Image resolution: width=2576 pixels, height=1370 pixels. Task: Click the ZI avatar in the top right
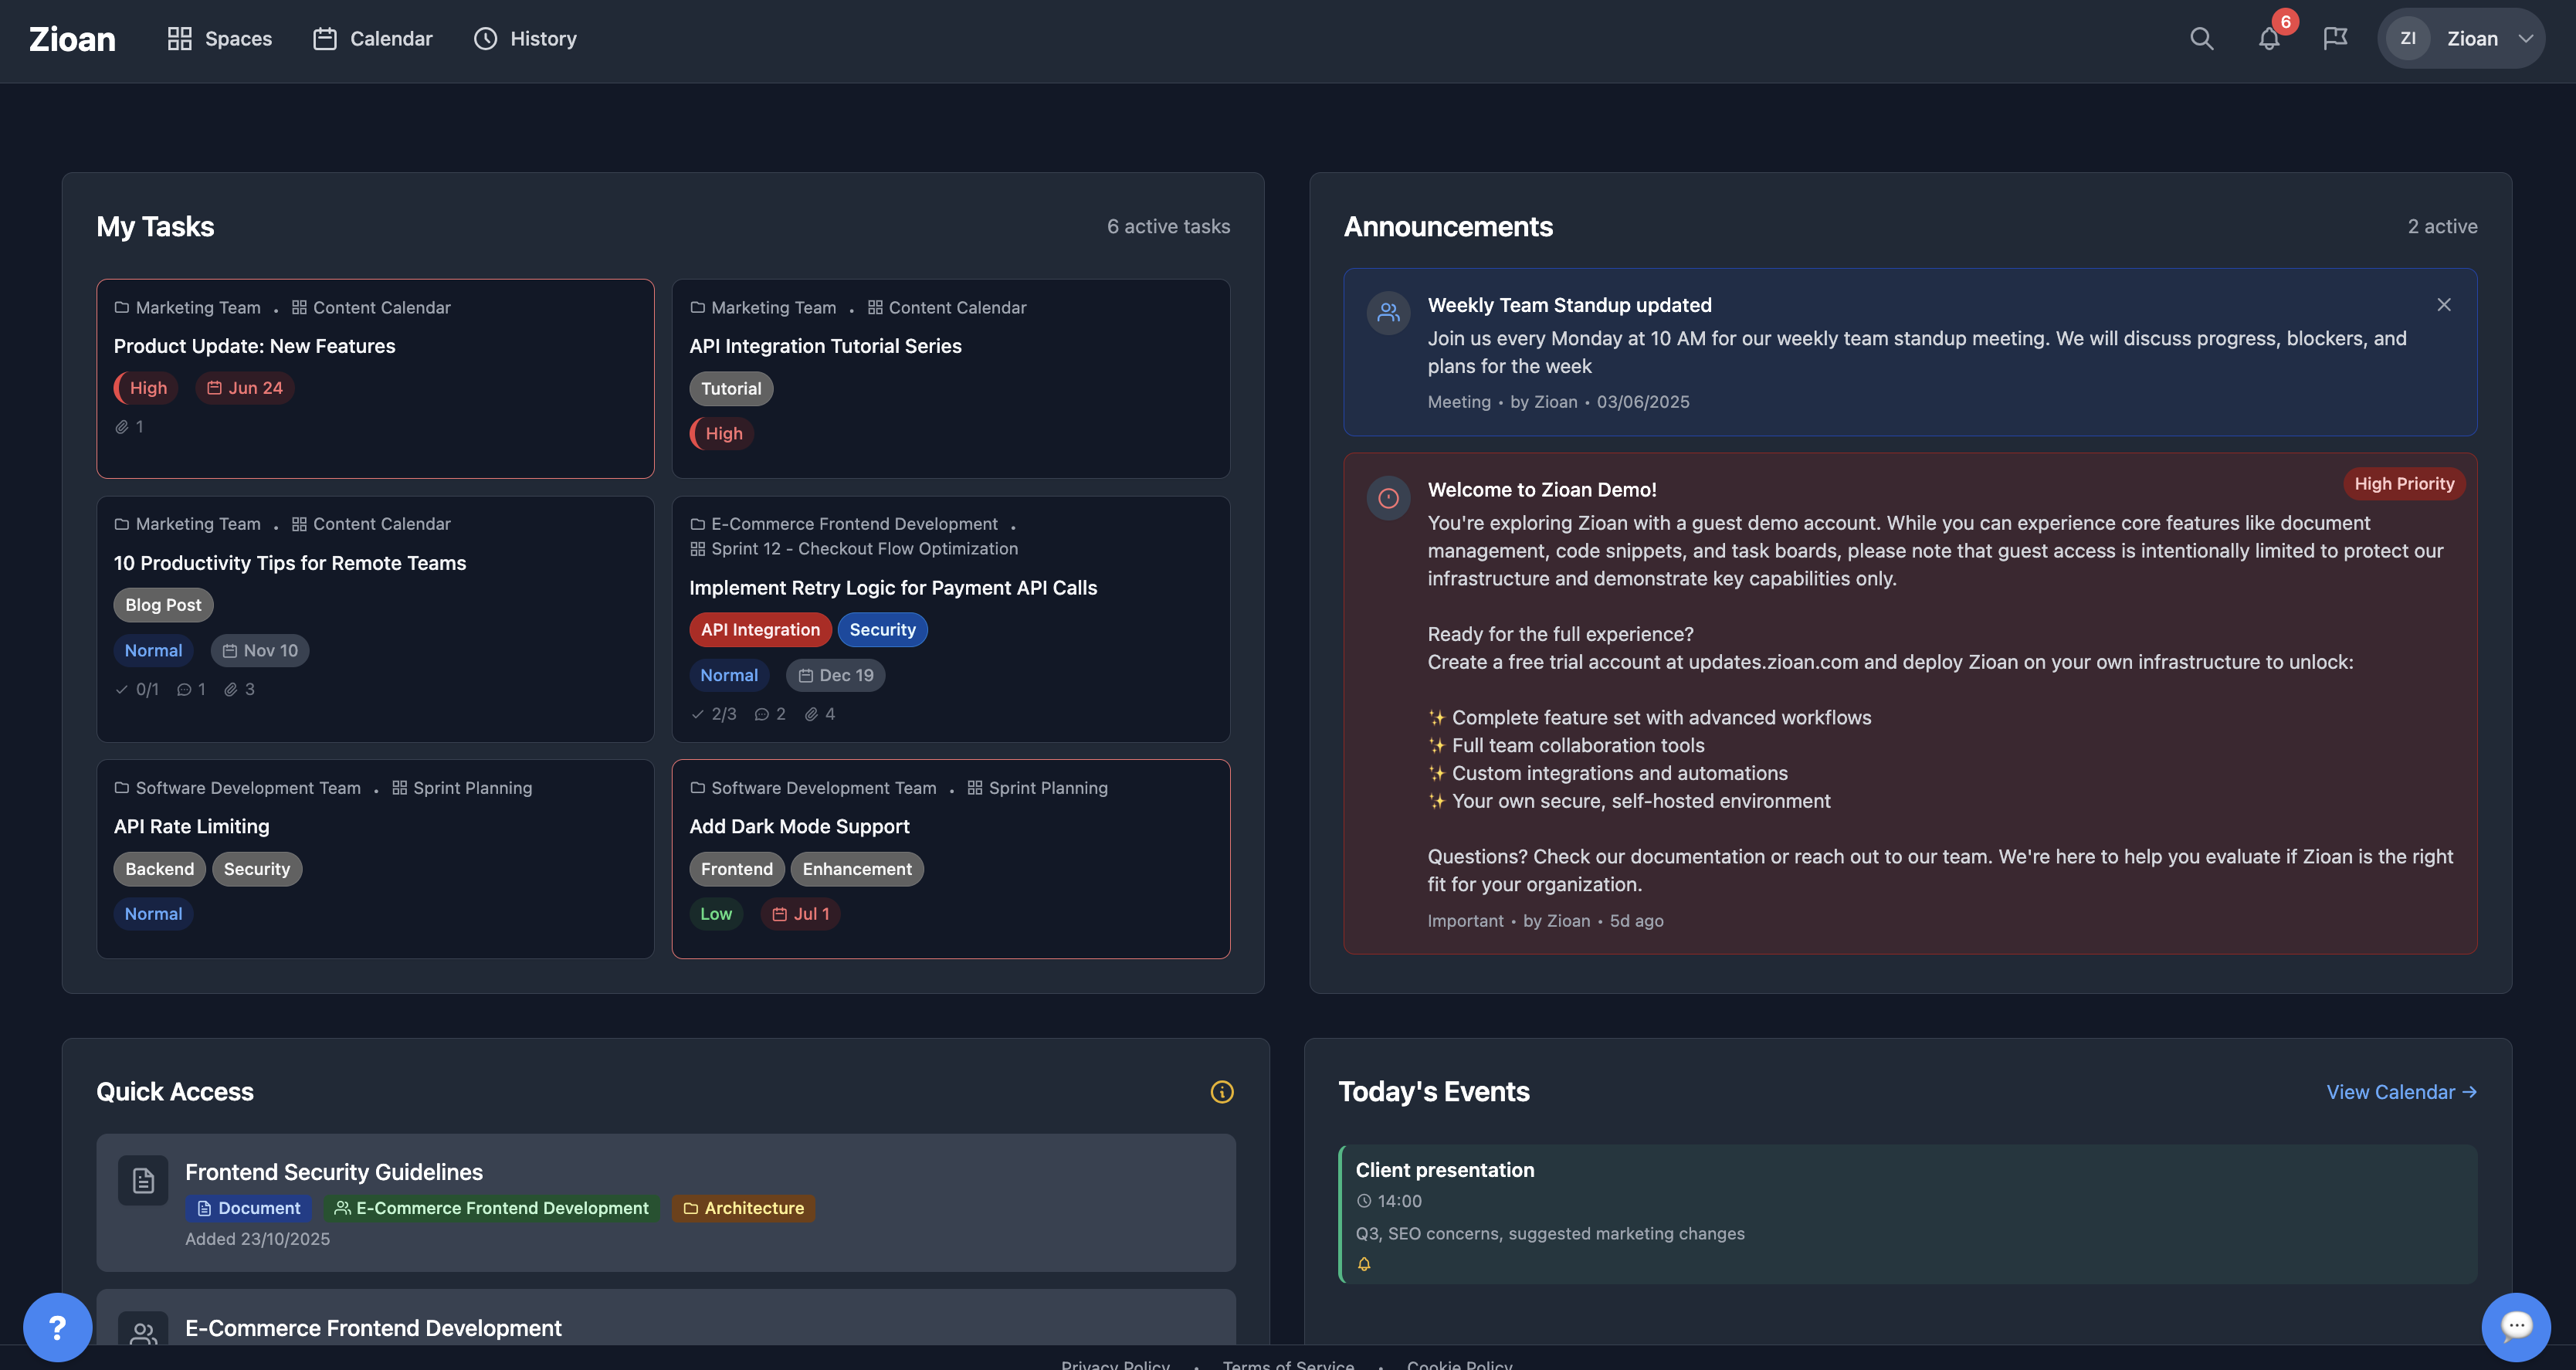point(2408,38)
